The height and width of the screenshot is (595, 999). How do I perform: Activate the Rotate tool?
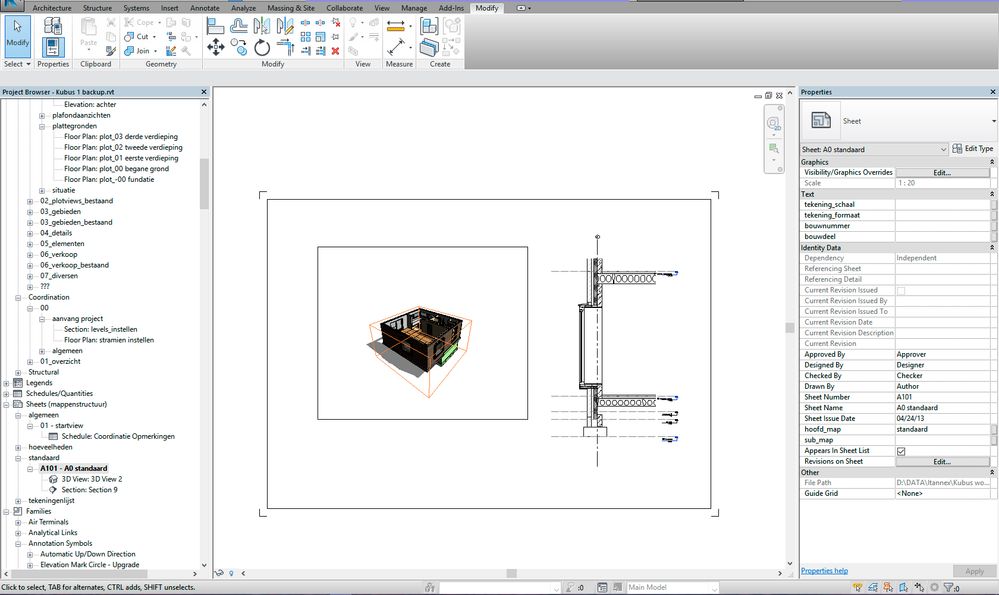coord(262,47)
